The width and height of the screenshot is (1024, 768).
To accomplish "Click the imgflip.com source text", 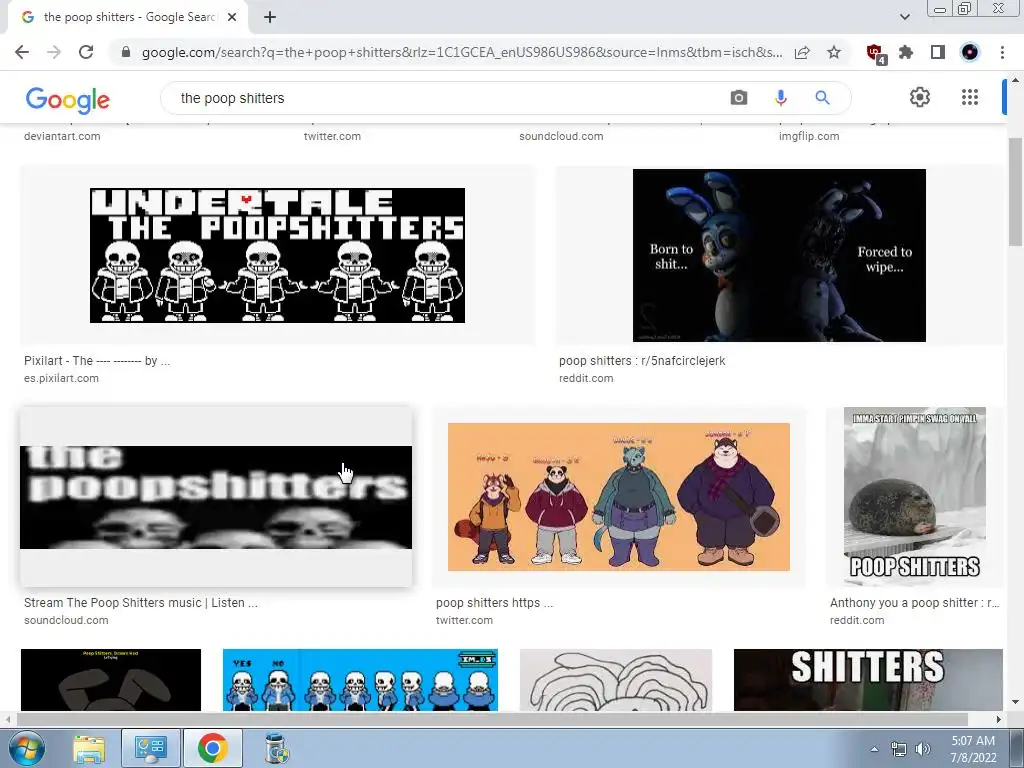I will [808, 136].
